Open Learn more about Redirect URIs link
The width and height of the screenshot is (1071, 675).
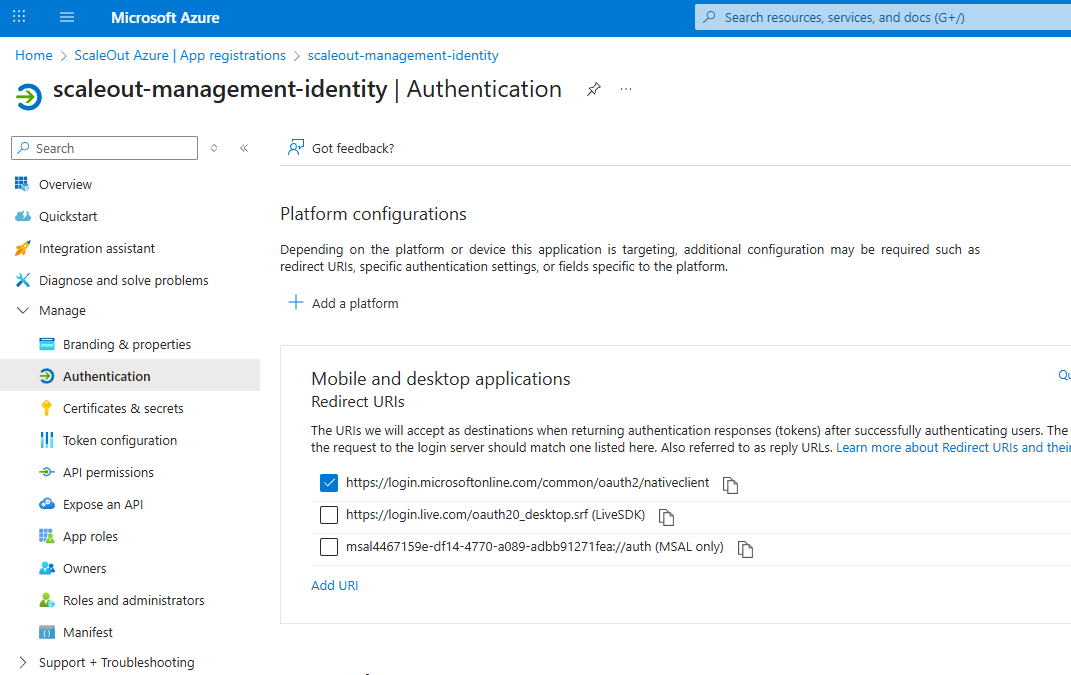pos(953,447)
